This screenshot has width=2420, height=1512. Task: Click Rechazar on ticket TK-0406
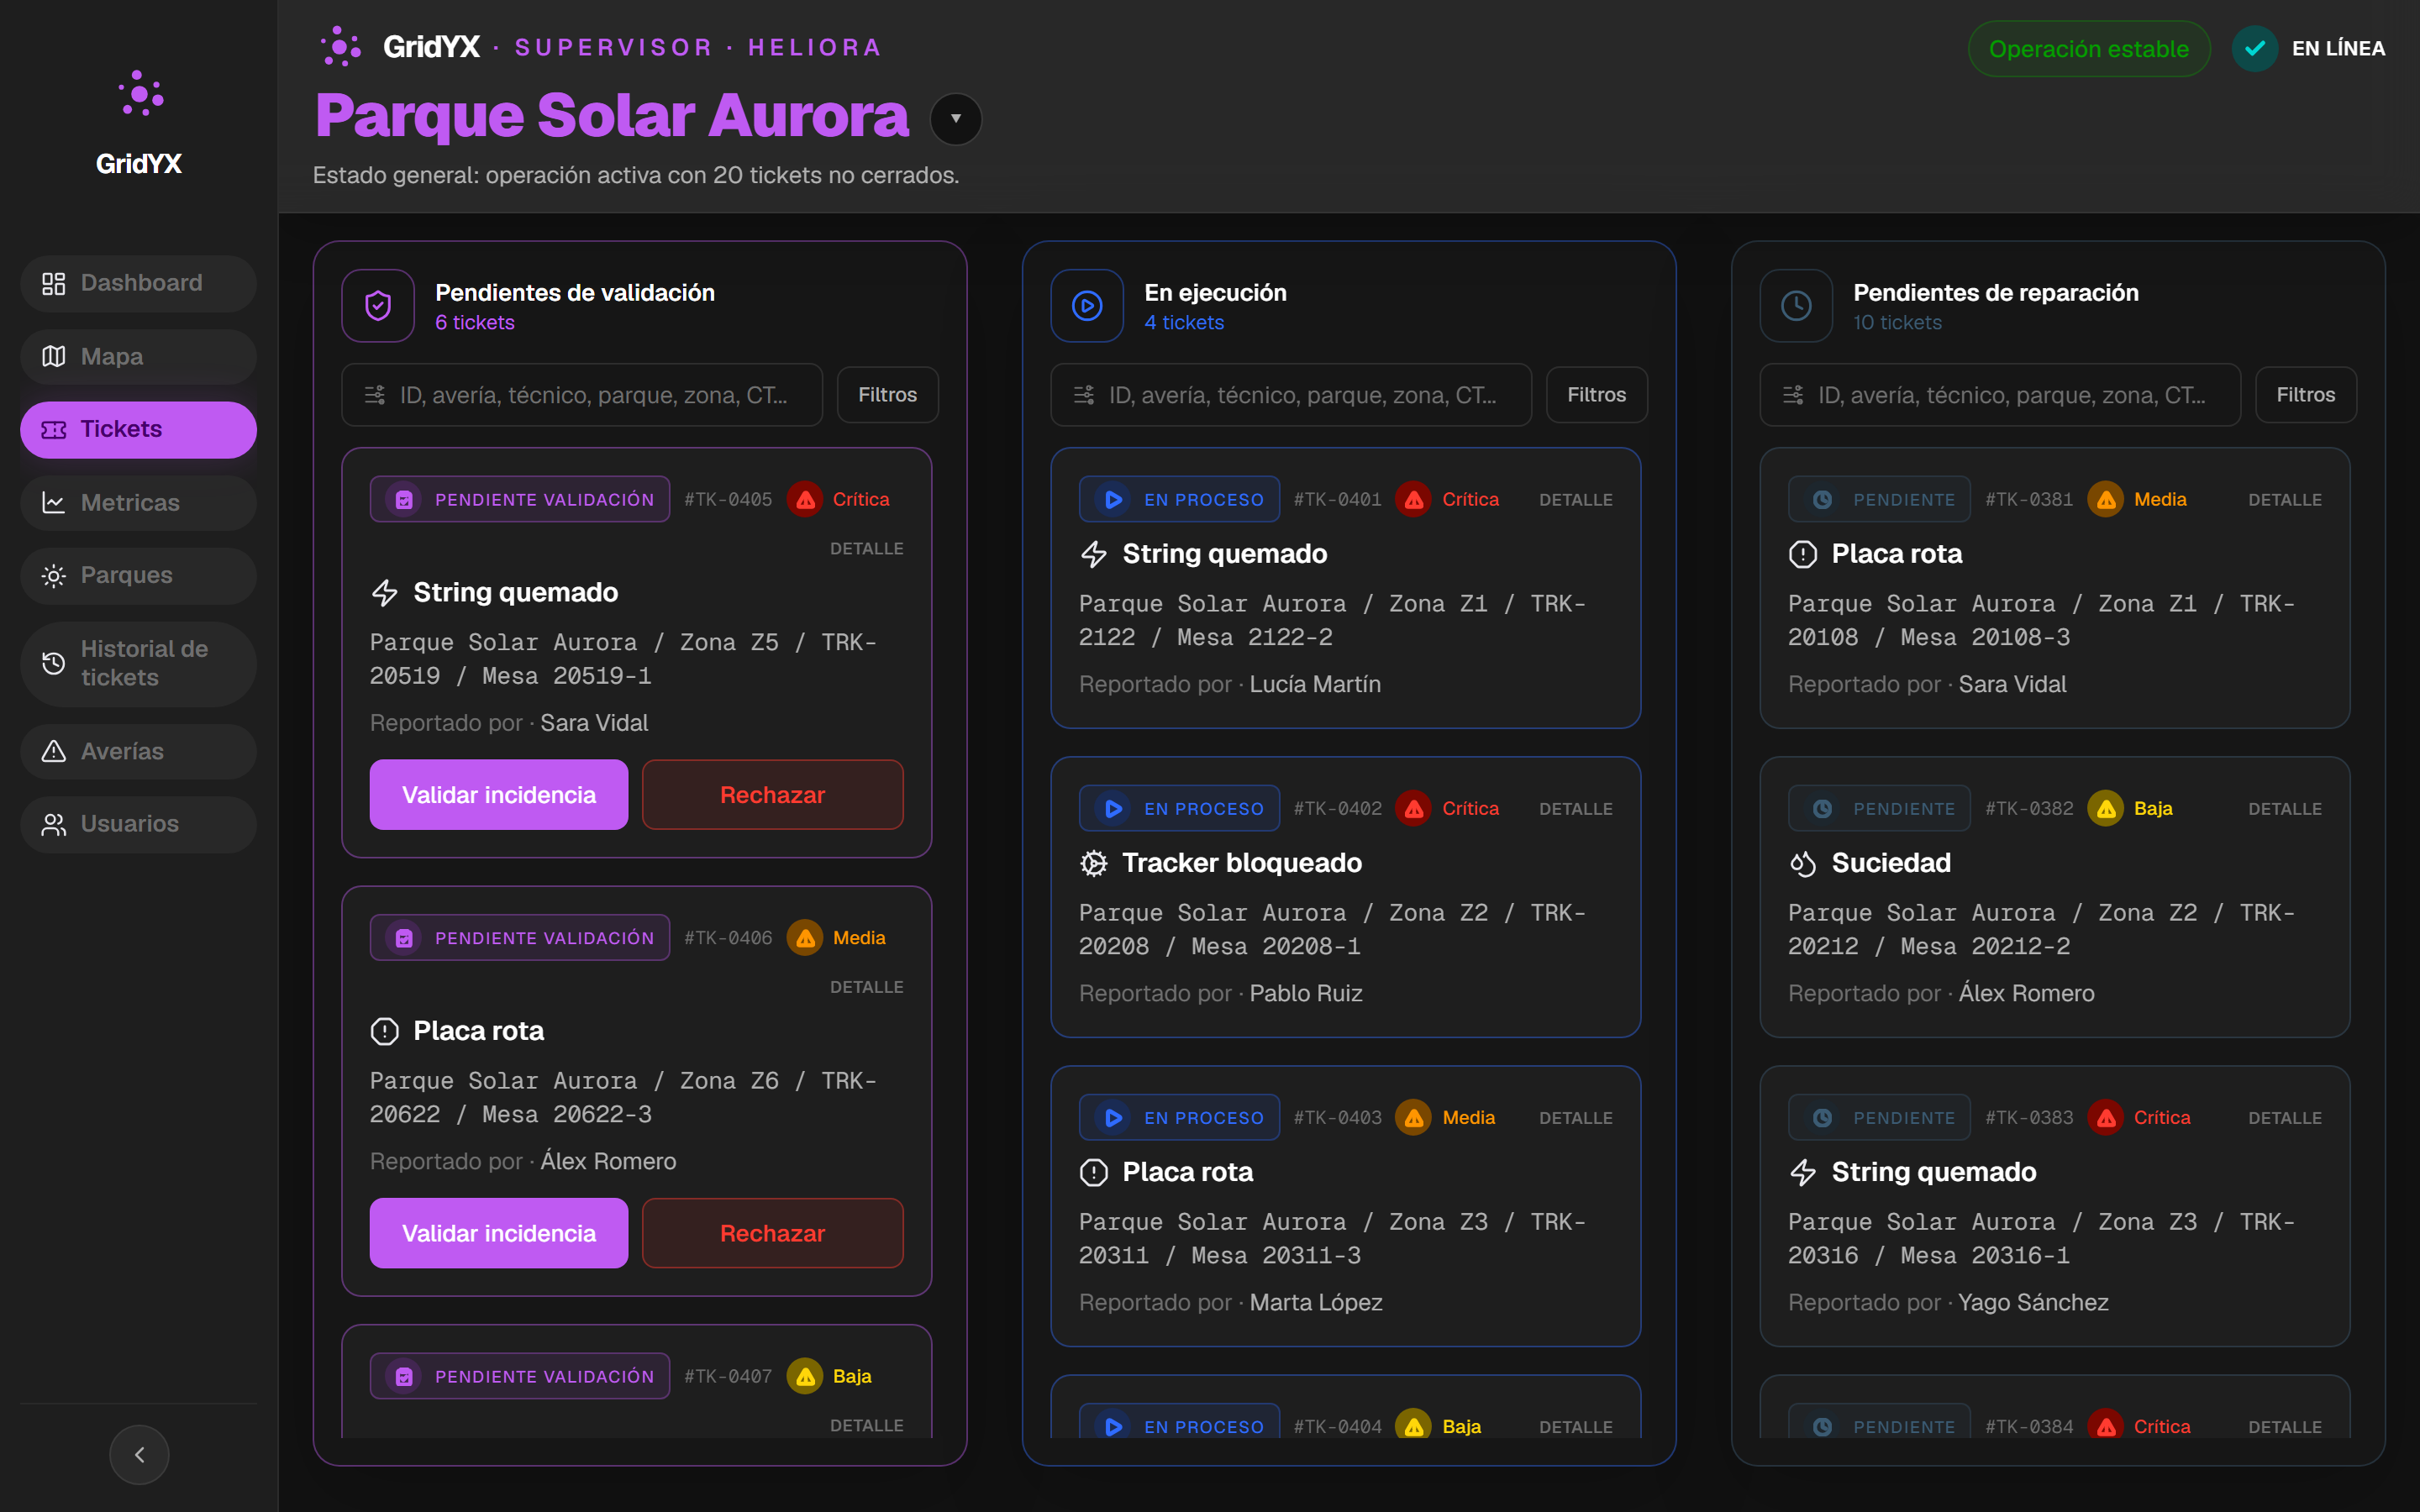pos(773,1233)
